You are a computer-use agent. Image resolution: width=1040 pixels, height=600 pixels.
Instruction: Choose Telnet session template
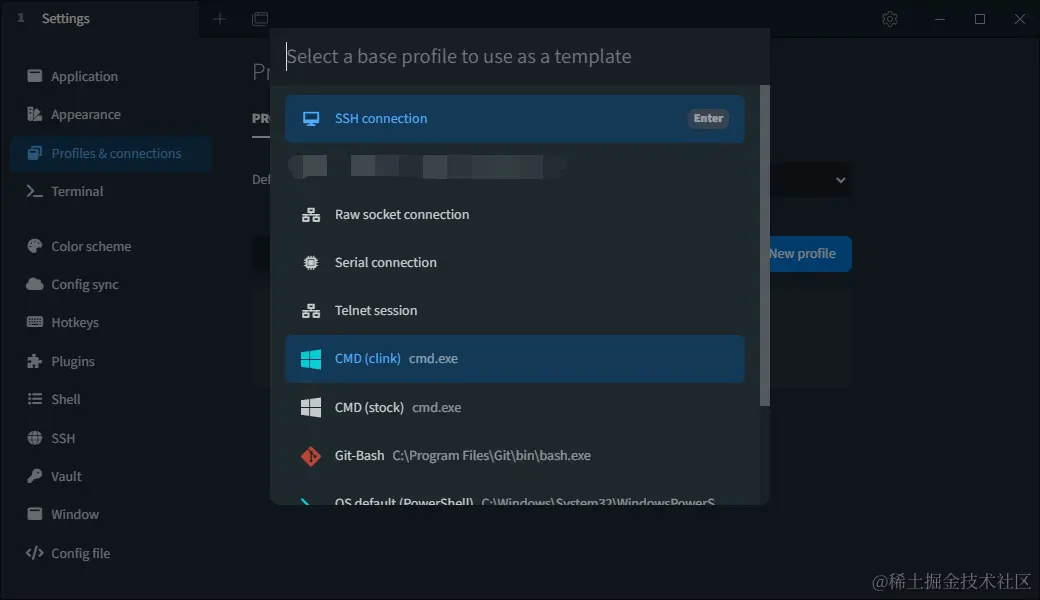[x=515, y=310]
